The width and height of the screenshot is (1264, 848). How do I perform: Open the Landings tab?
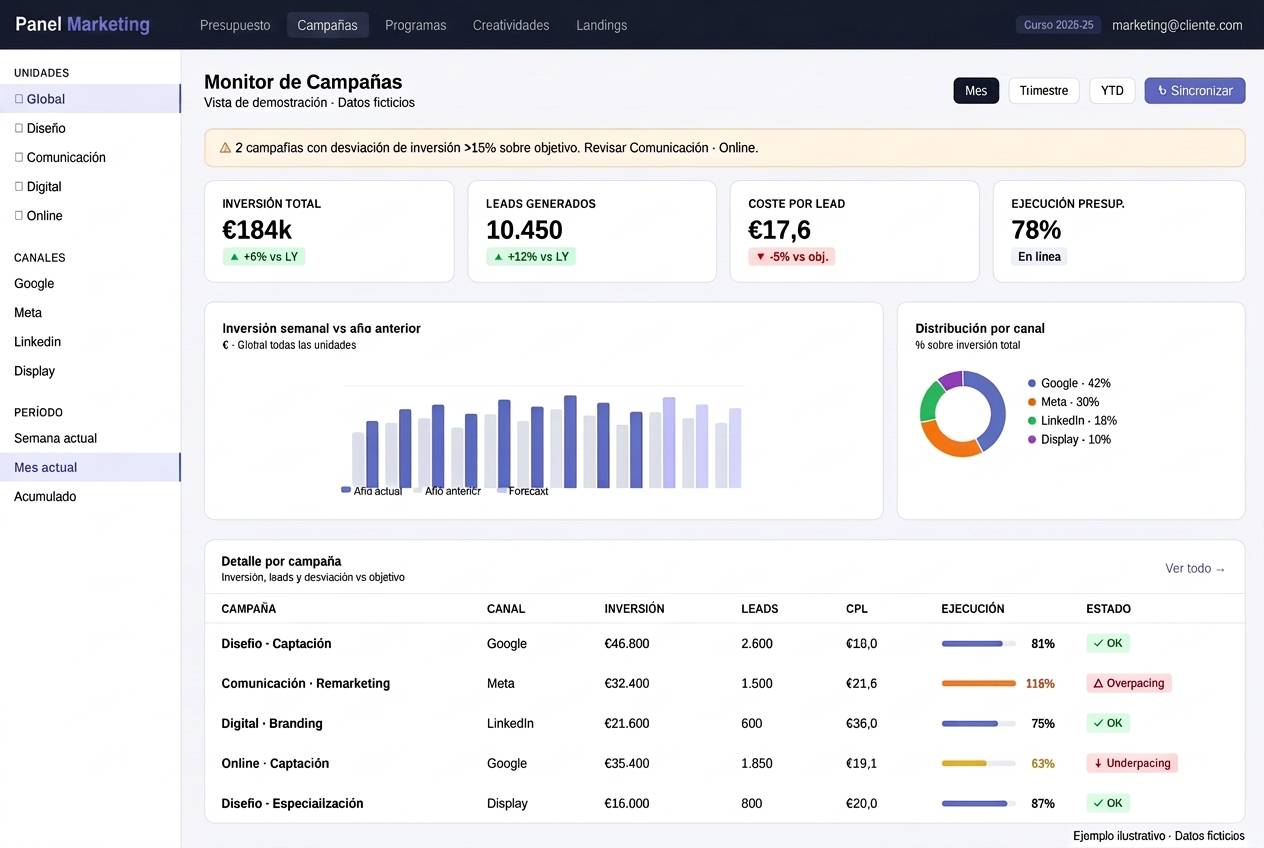602,25
